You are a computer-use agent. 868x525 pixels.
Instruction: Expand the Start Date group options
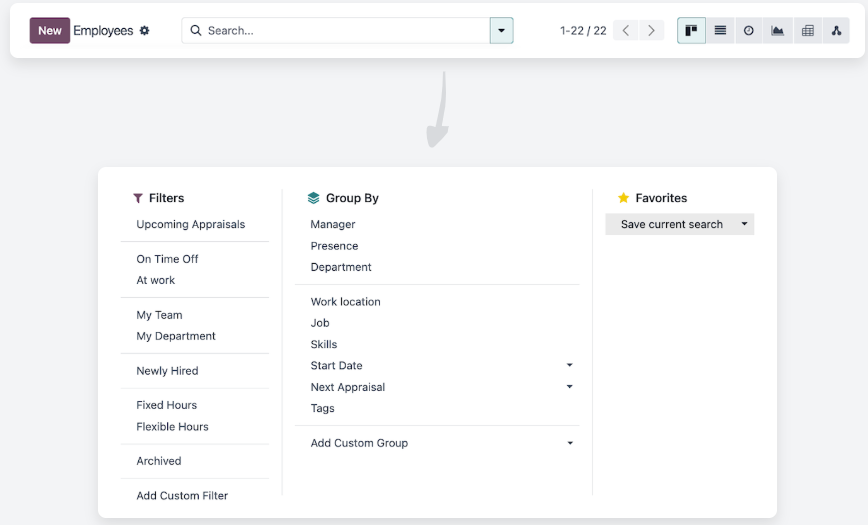coord(569,366)
